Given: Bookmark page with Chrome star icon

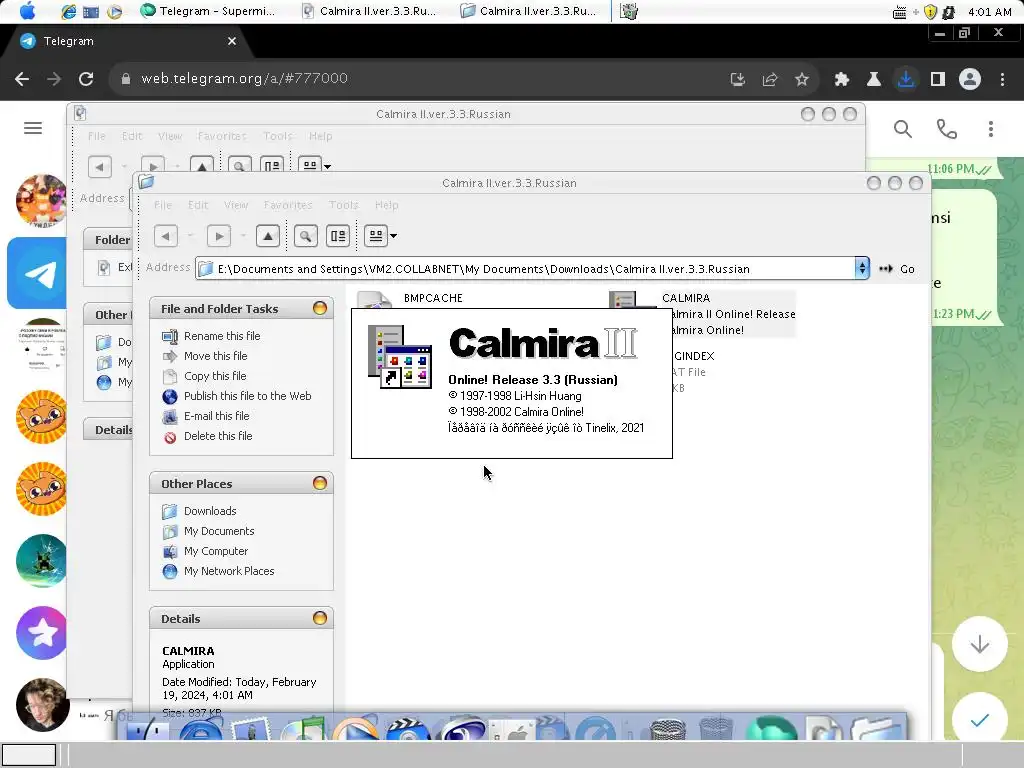Looking at the screenshot, I should click(x=802, y=79).
